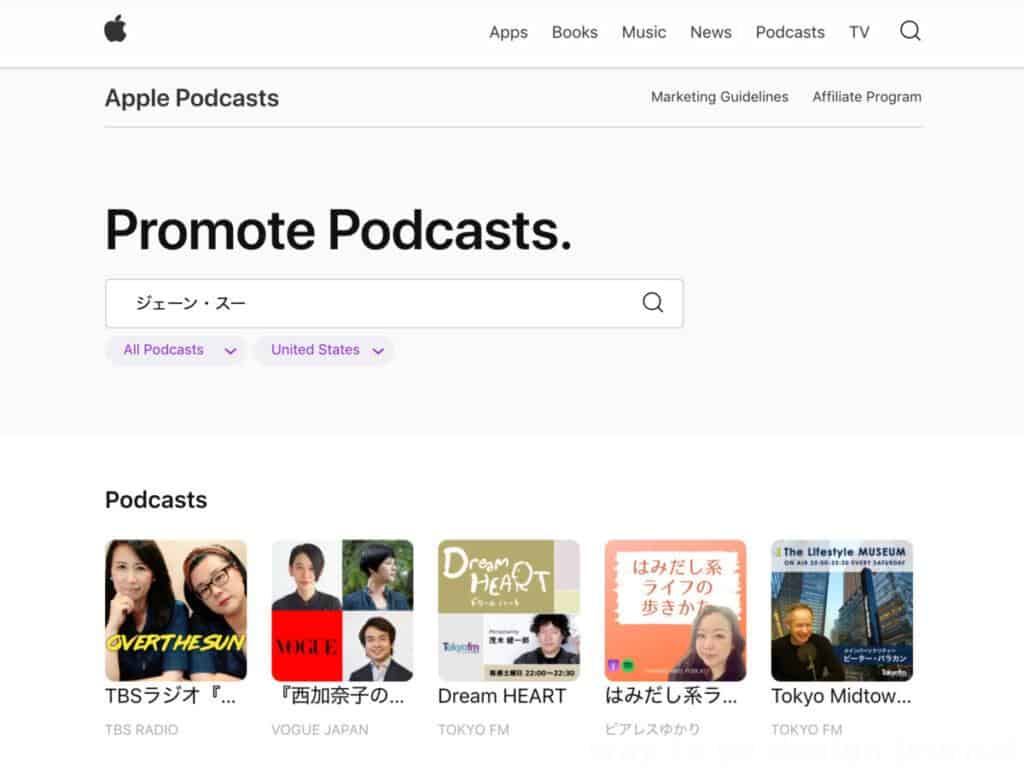The image size is (1024, 776).
Task: Click the Podcasts section heading
Action: click(156, 500)
